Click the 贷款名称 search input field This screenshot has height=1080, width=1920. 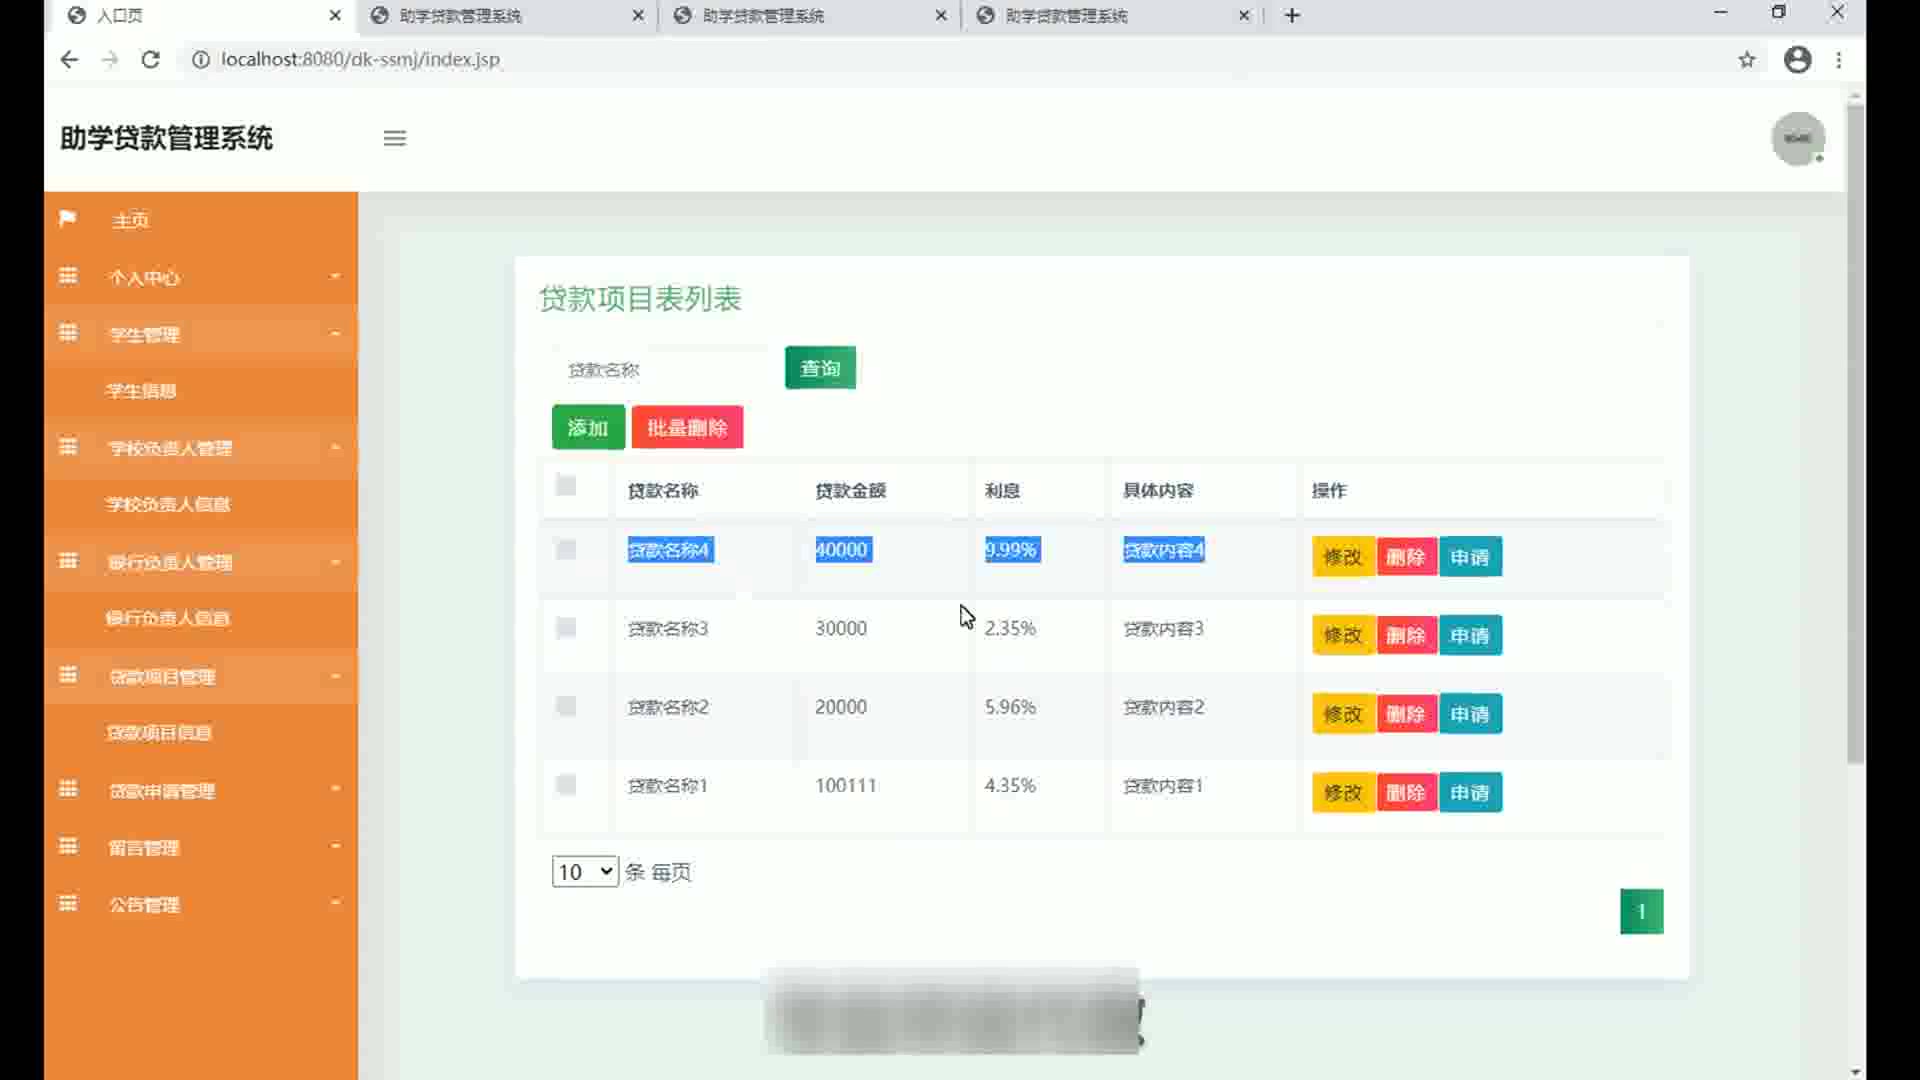[x=660, y=370]
